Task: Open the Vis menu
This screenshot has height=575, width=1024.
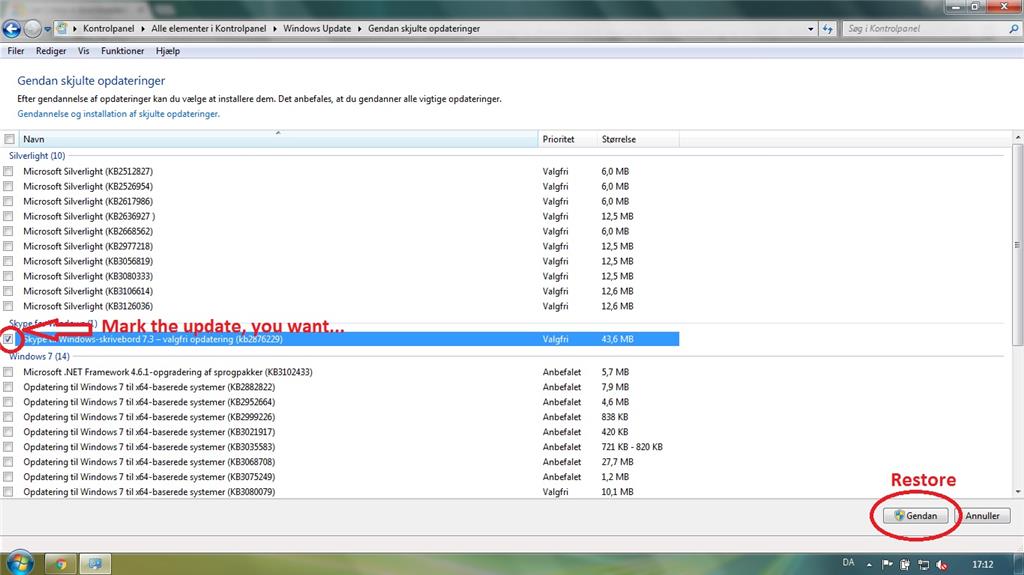Action: coord(84,51)
